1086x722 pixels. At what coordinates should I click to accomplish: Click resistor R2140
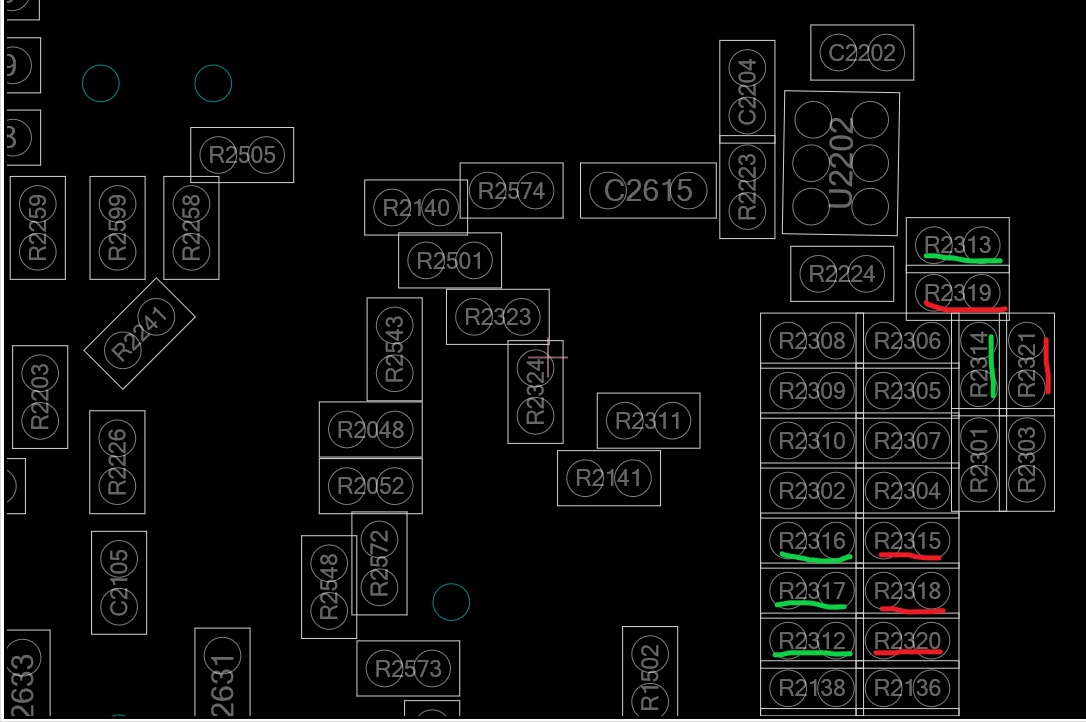click(416, 208)
